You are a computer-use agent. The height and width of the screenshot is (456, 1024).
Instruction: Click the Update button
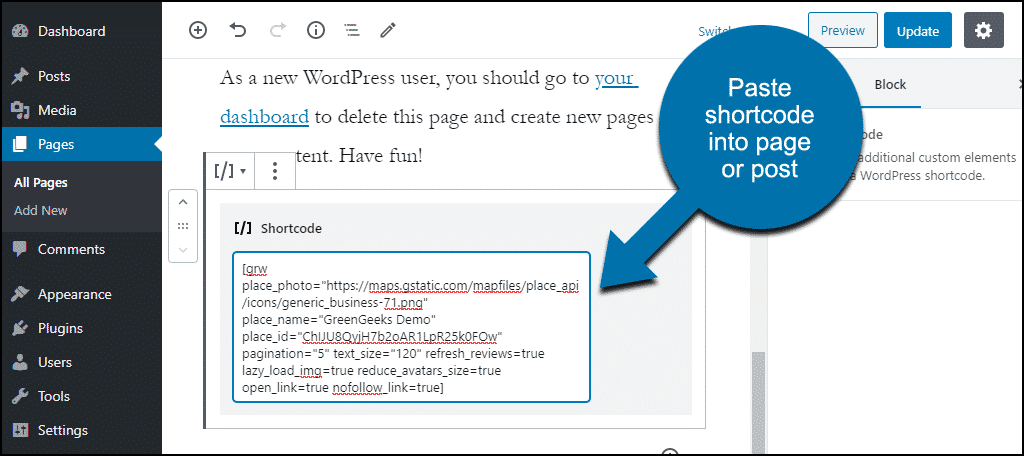point(918,31)
